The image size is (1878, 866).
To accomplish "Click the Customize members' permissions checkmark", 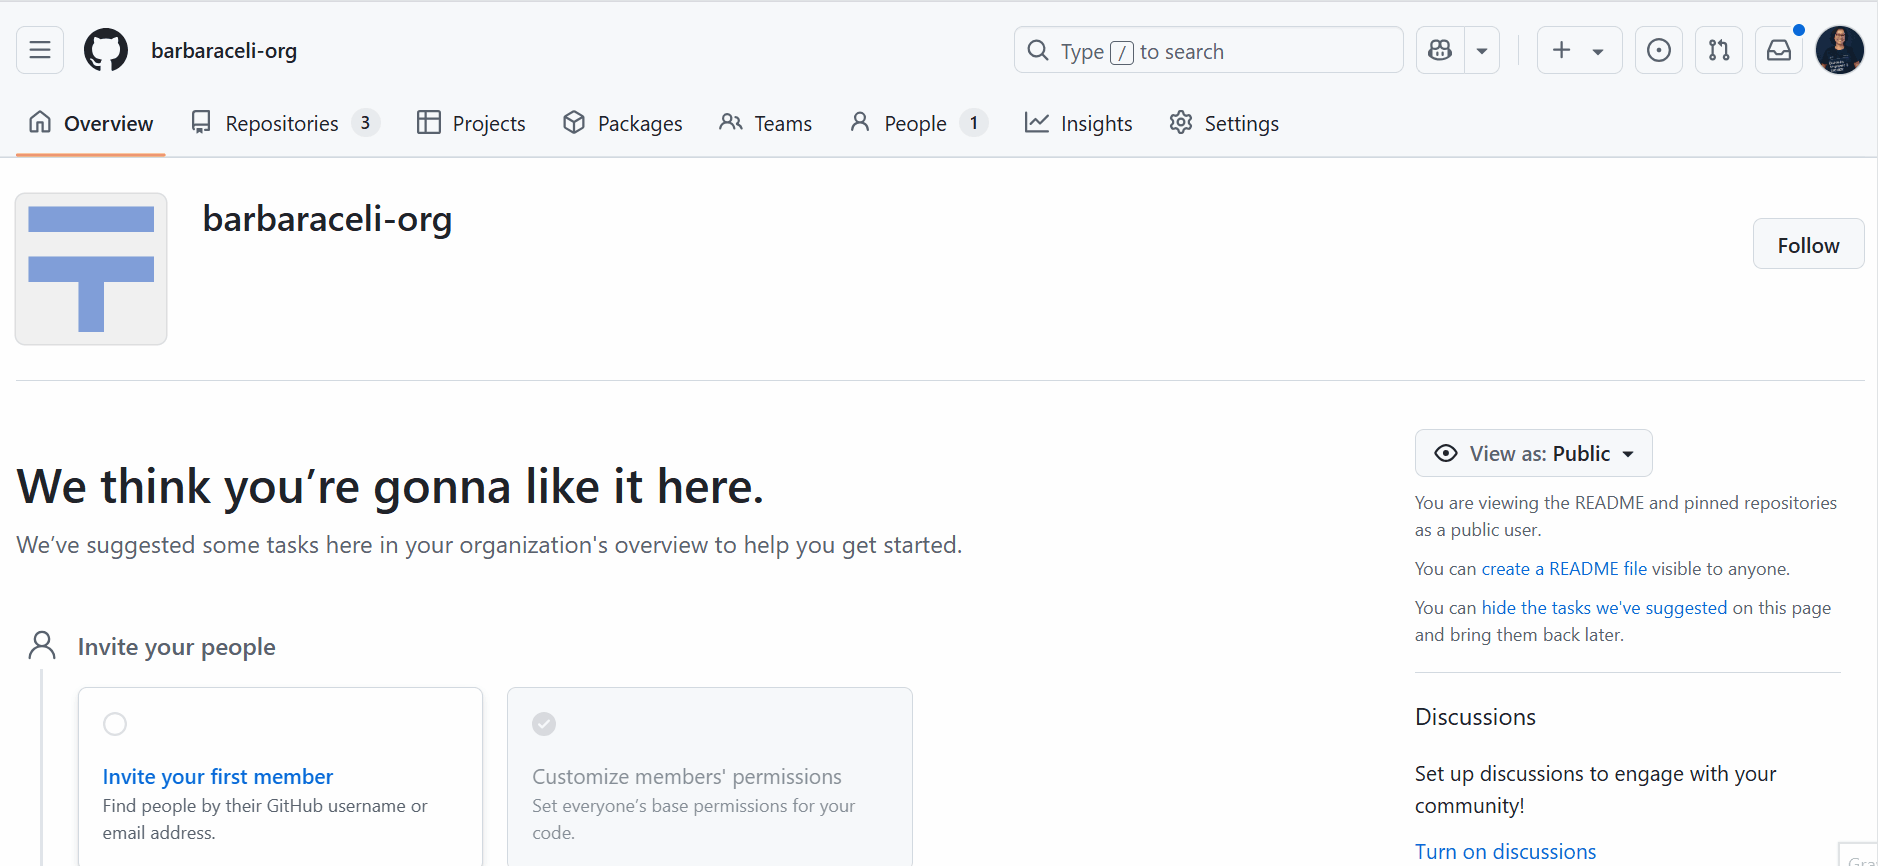I will 544,724.
